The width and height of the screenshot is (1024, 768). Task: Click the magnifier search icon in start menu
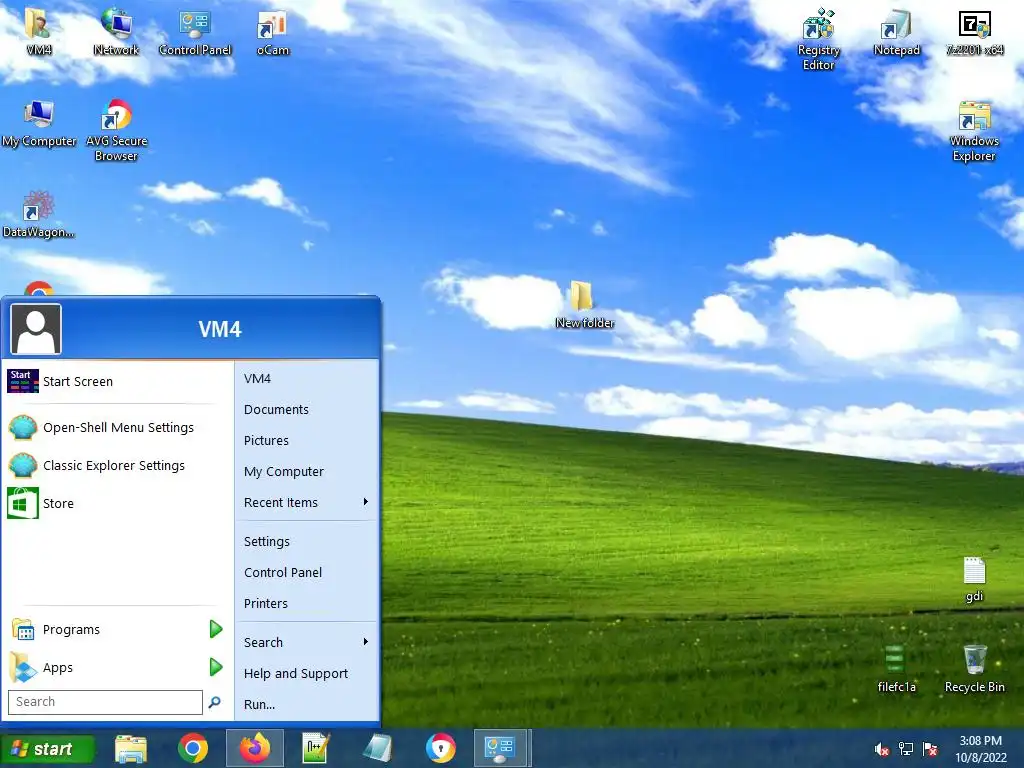coord(214,702)
